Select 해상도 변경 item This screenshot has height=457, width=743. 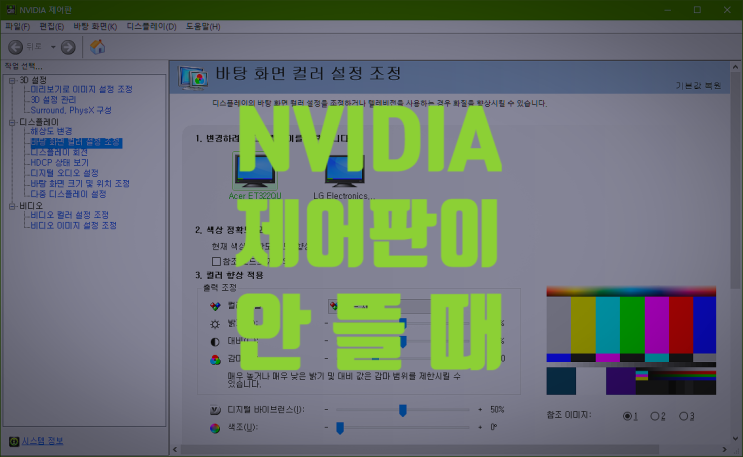[x=51, y=131]
